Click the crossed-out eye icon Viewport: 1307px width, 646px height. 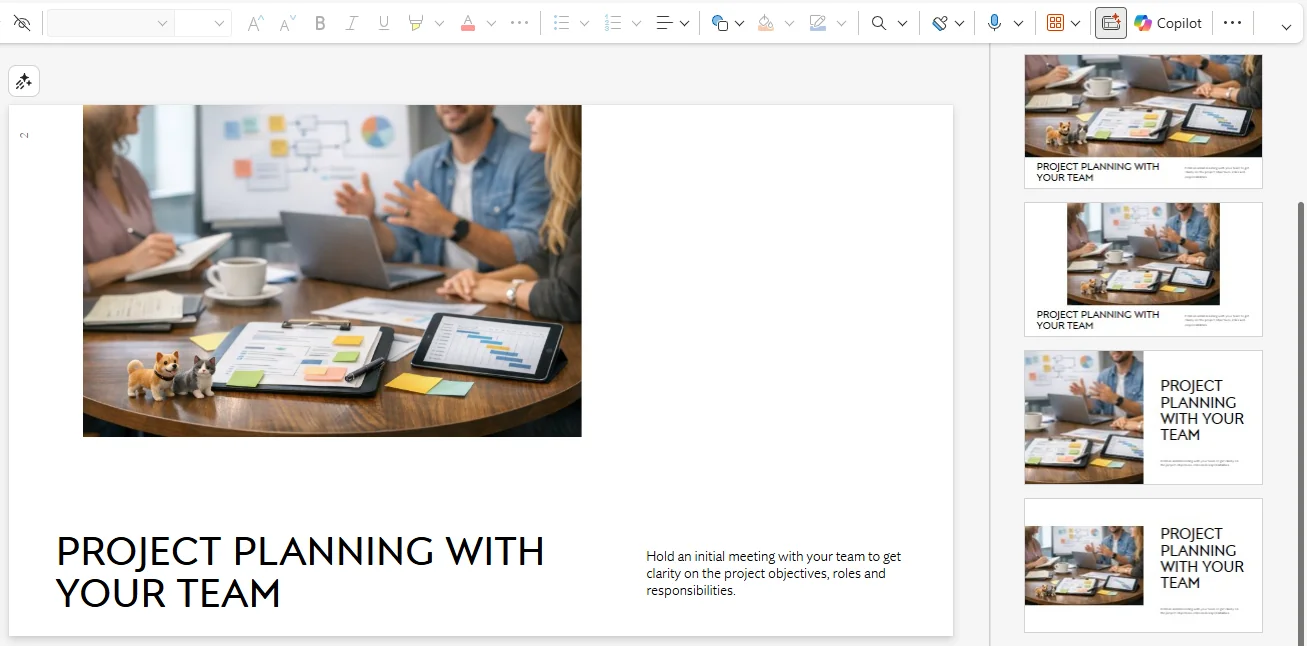pyautogui.click(x=22, y=23)
